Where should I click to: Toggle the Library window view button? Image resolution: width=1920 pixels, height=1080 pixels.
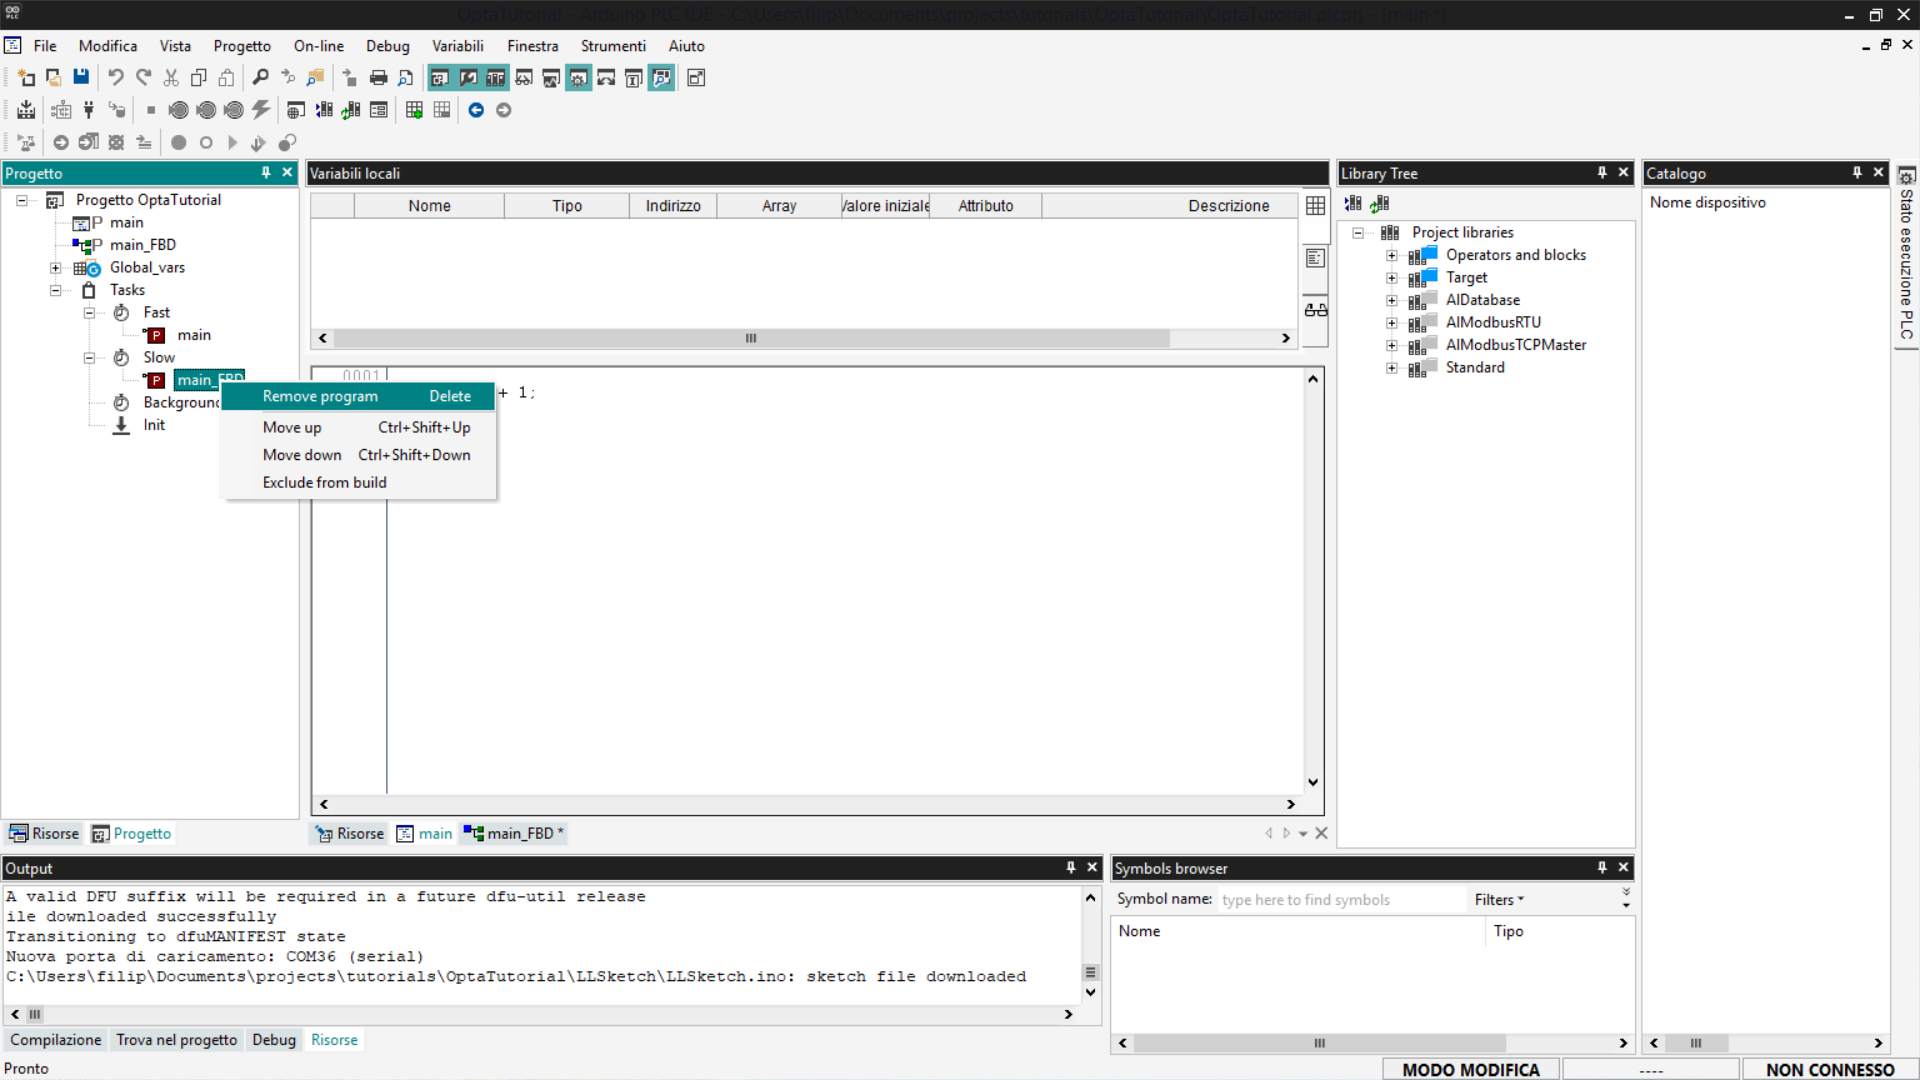tap(495, 78)
